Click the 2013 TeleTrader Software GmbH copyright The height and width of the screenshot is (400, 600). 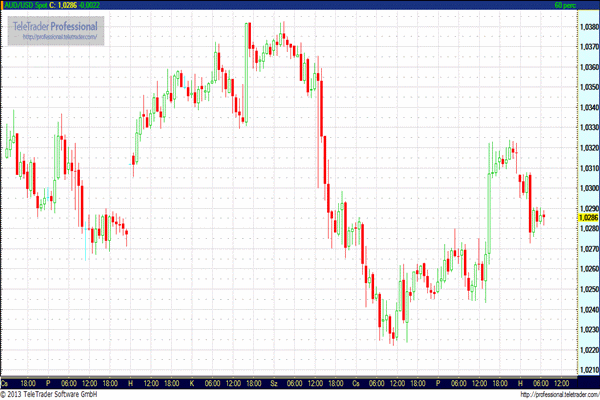(x=55, y=394)
